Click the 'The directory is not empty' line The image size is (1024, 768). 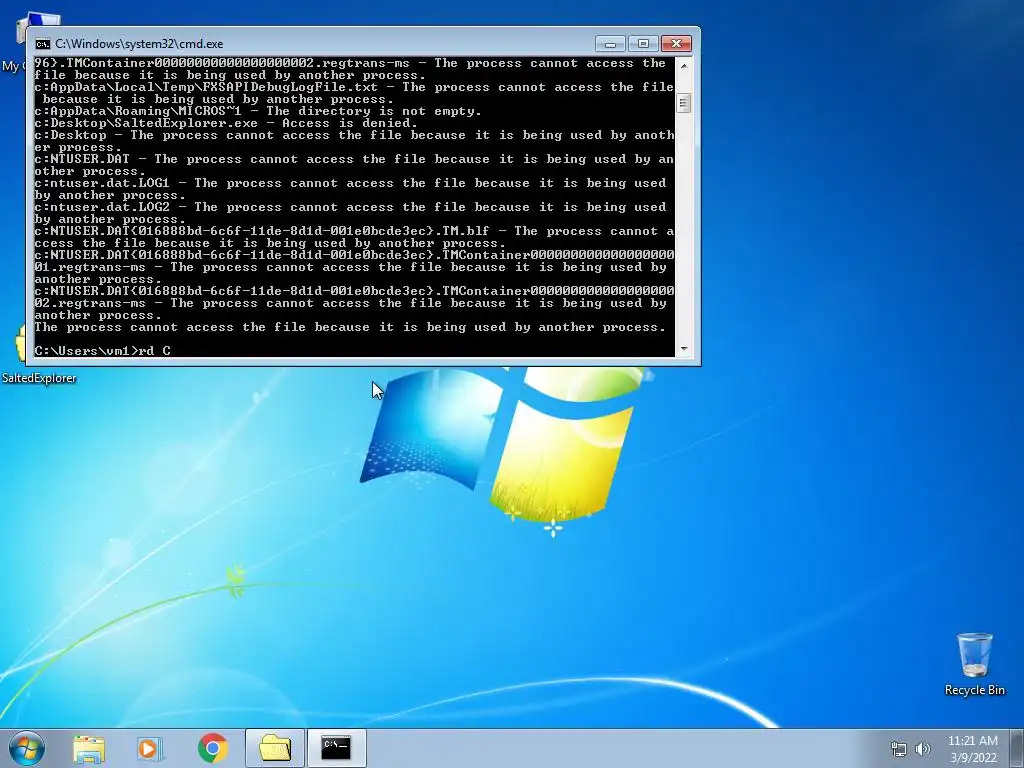coord(258,111)
